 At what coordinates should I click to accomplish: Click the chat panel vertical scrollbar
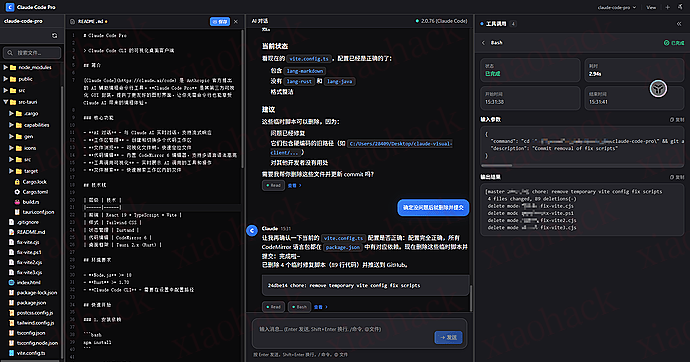point(471,298)
